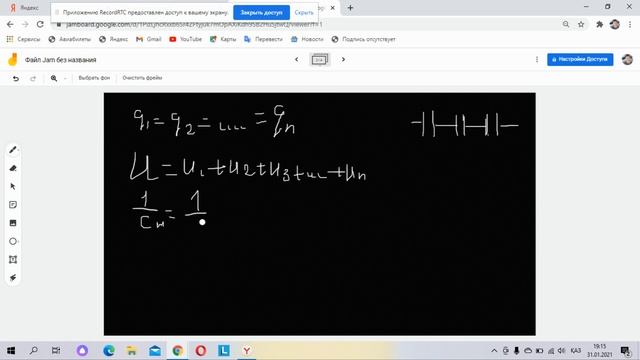
Task: Click Очистить фрейм to clear frame
Action: click(142, 78)
